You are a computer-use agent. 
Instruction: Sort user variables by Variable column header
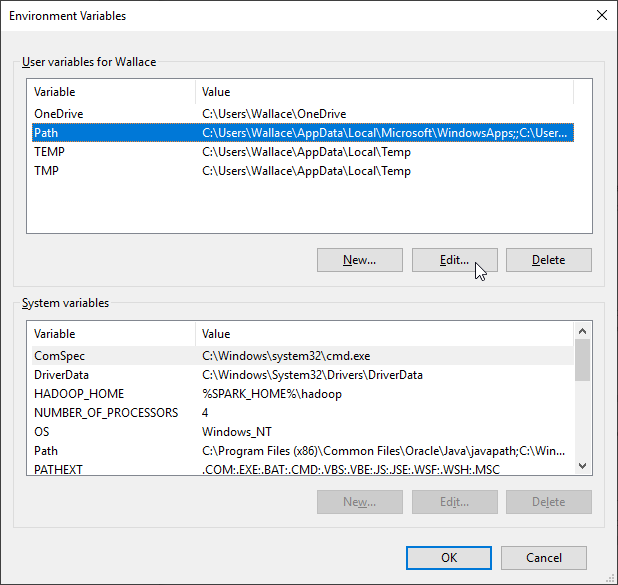110,92
